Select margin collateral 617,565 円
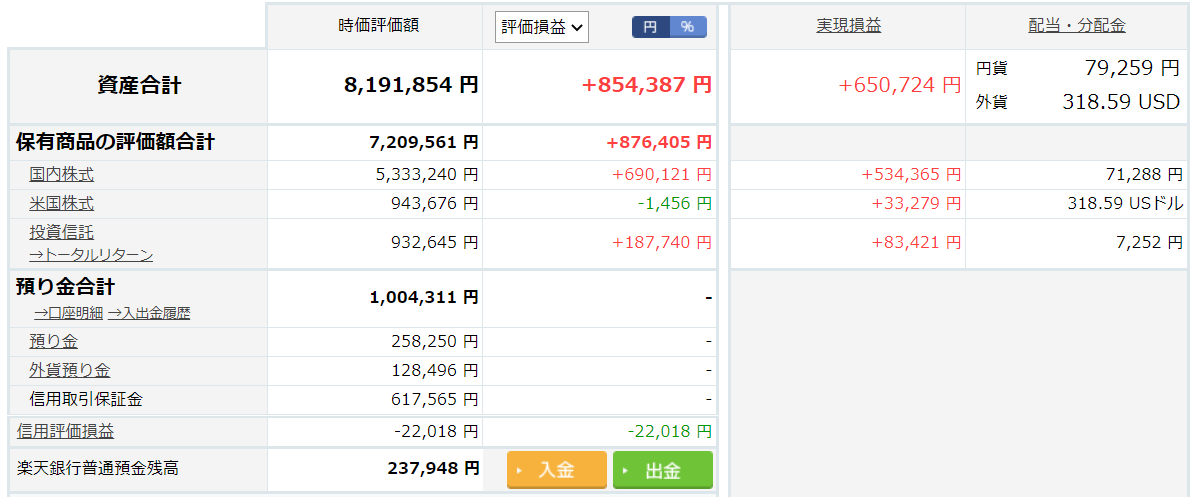Screen dimensions: 1197x497 coord(434,399)
